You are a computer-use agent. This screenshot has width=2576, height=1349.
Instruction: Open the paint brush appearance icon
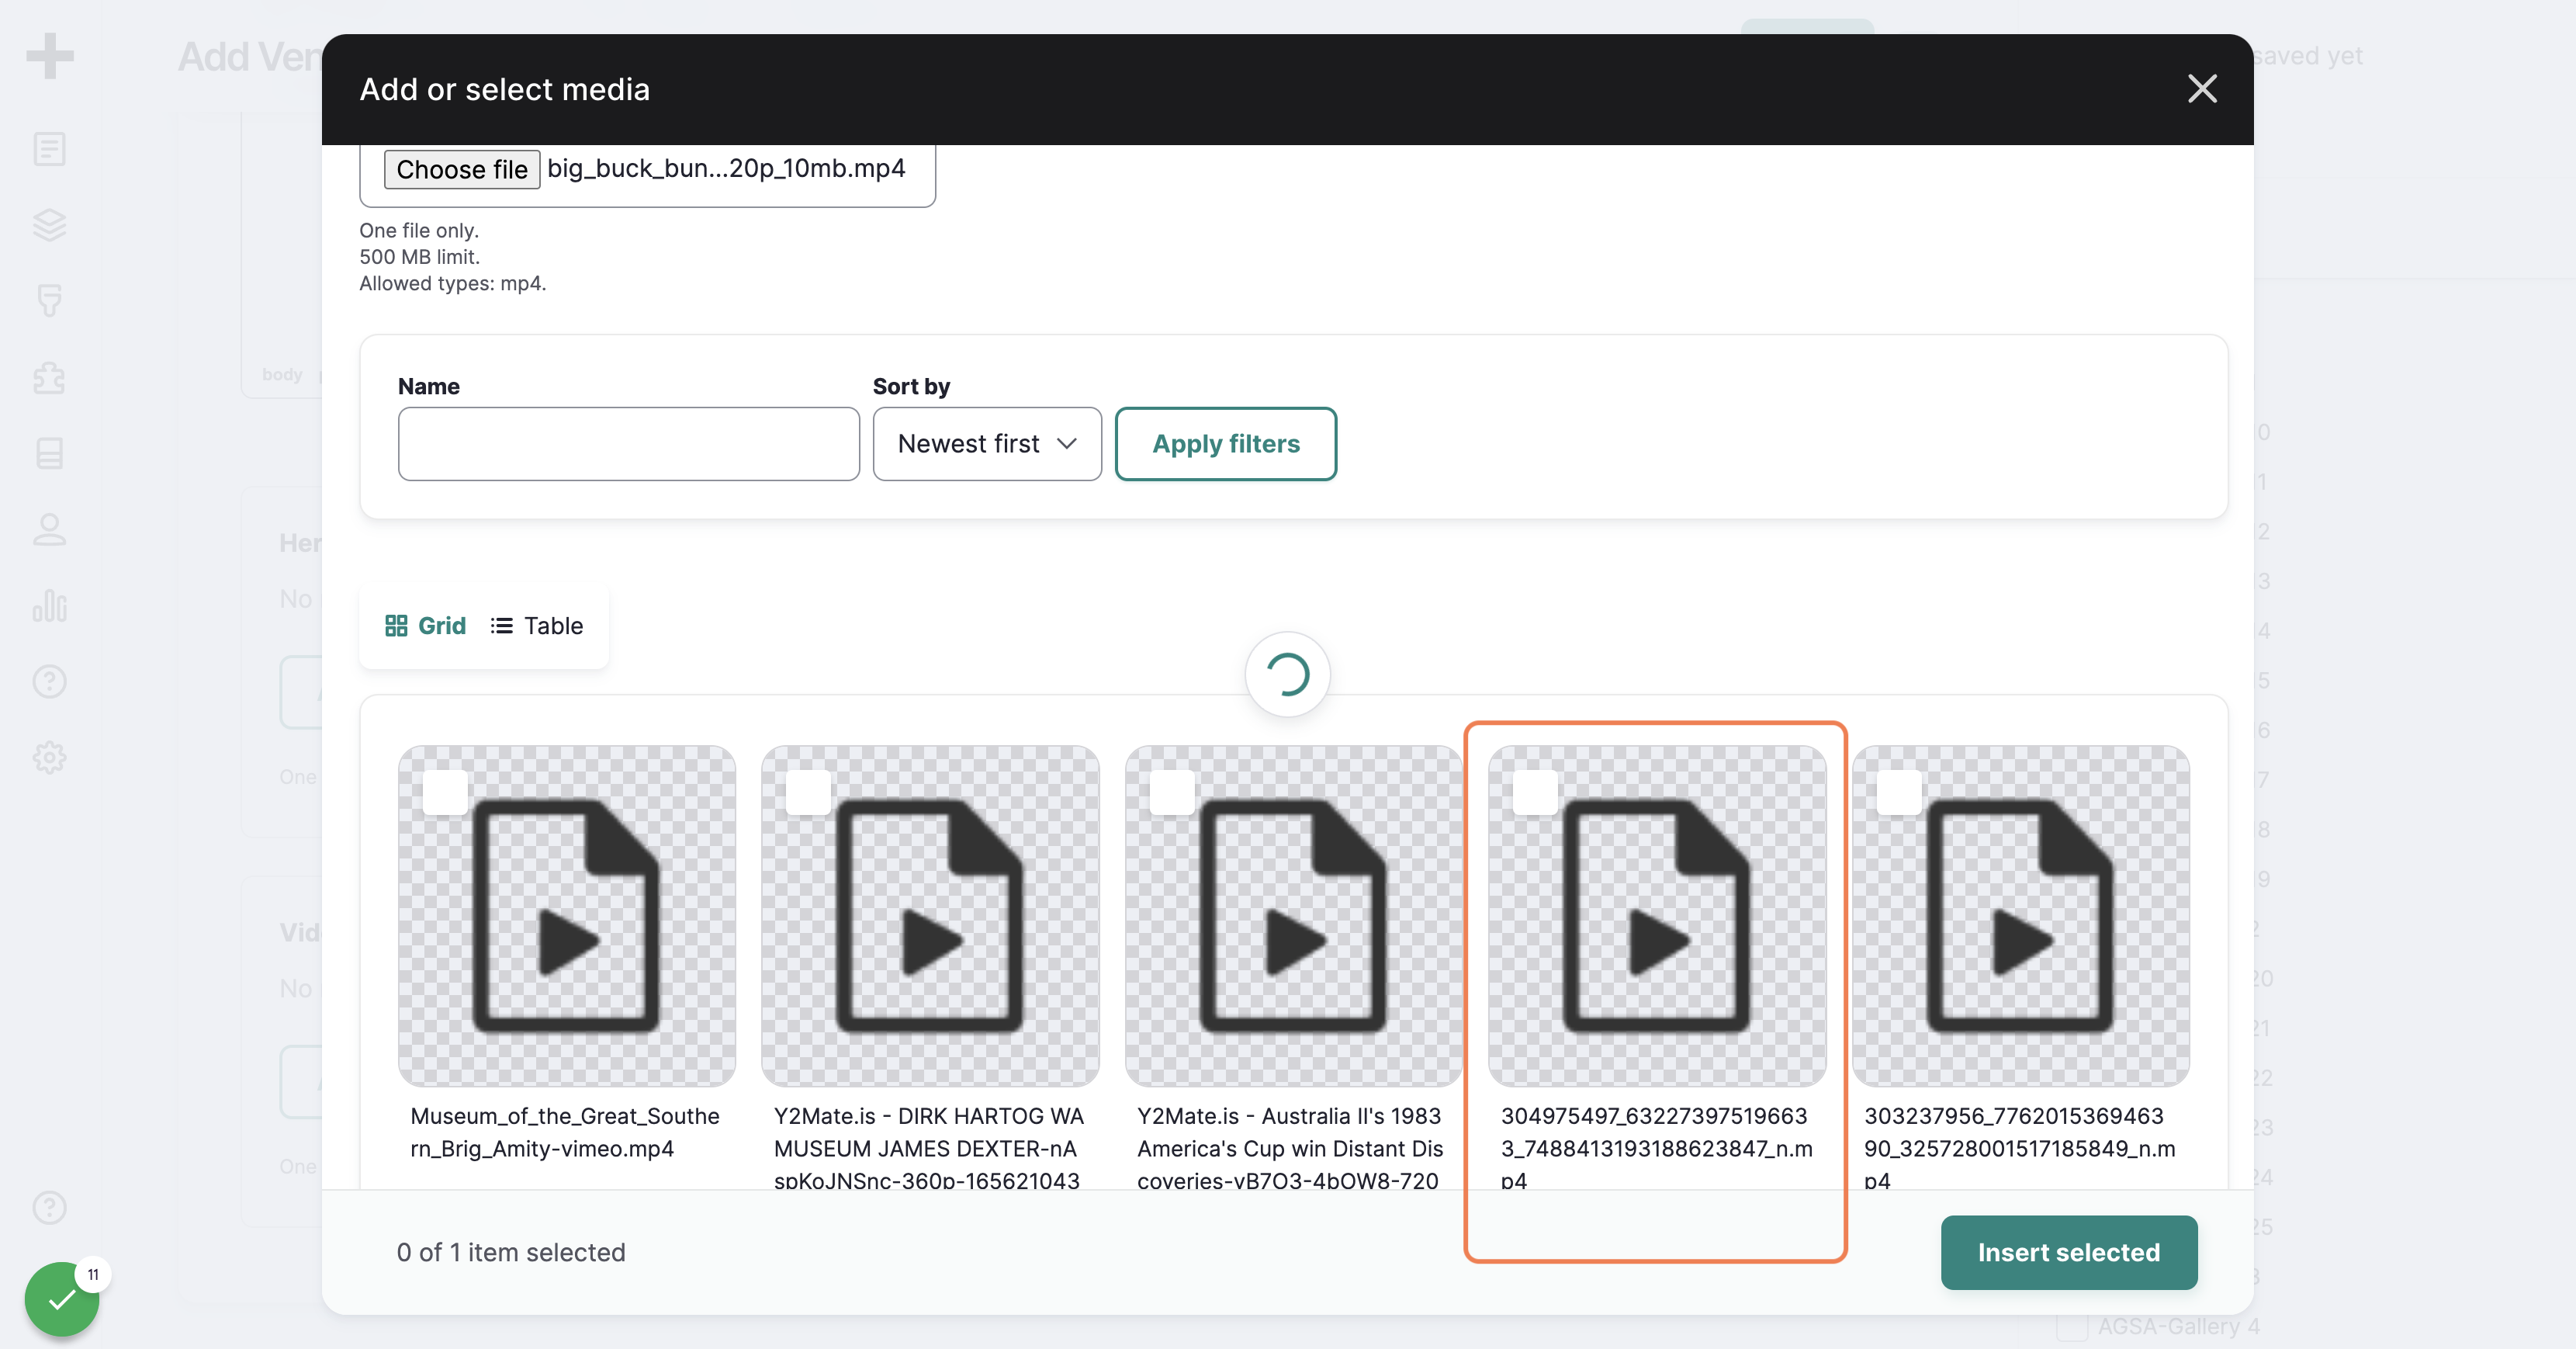click(x=50, y=301)
